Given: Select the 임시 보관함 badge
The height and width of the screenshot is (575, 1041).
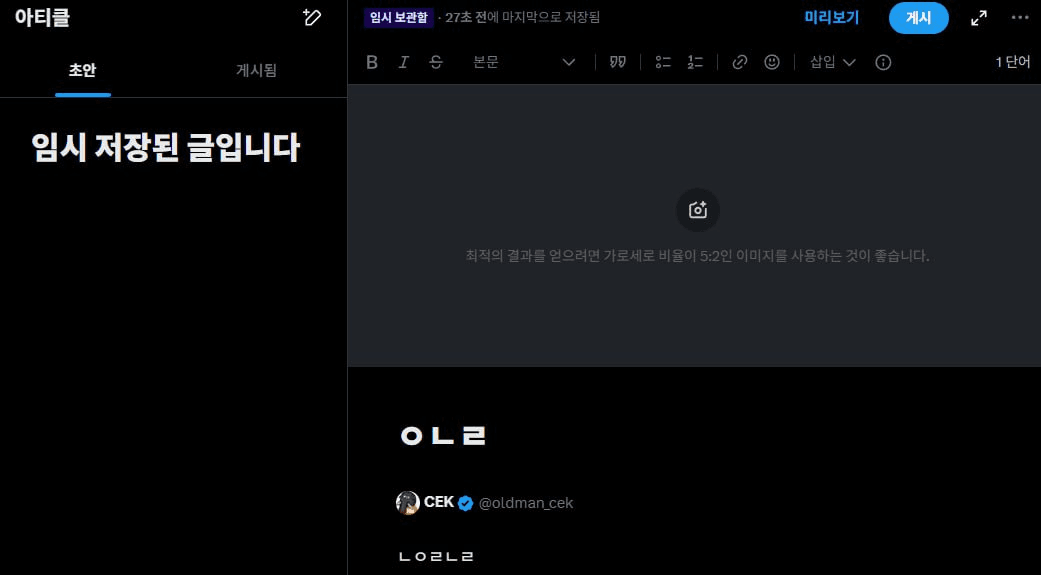Looking at the screenshot, I should [398, 18].
